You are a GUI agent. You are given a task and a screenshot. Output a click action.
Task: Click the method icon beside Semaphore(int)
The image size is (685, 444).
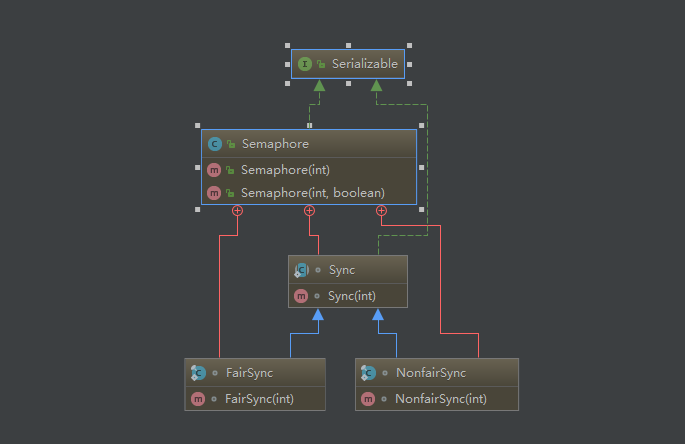tap(214, 170)
